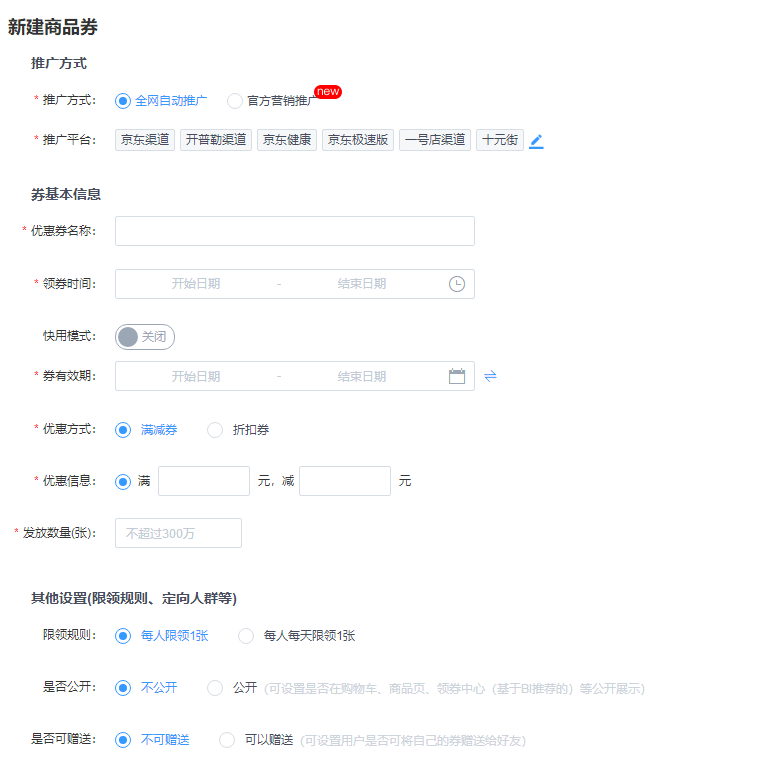The width and height of the screenshot is (784, 767).
Task: Toggle the 快用模式 switch
Action: click(x=145, y=337)
